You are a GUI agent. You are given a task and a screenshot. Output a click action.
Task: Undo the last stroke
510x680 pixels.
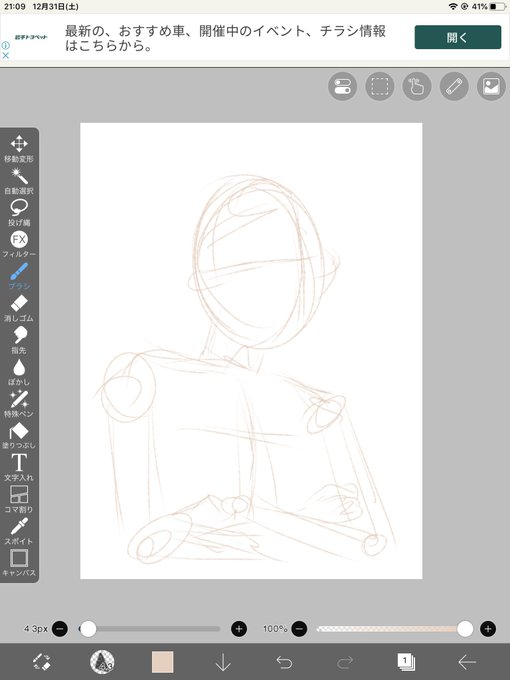[x=284, y=662]
